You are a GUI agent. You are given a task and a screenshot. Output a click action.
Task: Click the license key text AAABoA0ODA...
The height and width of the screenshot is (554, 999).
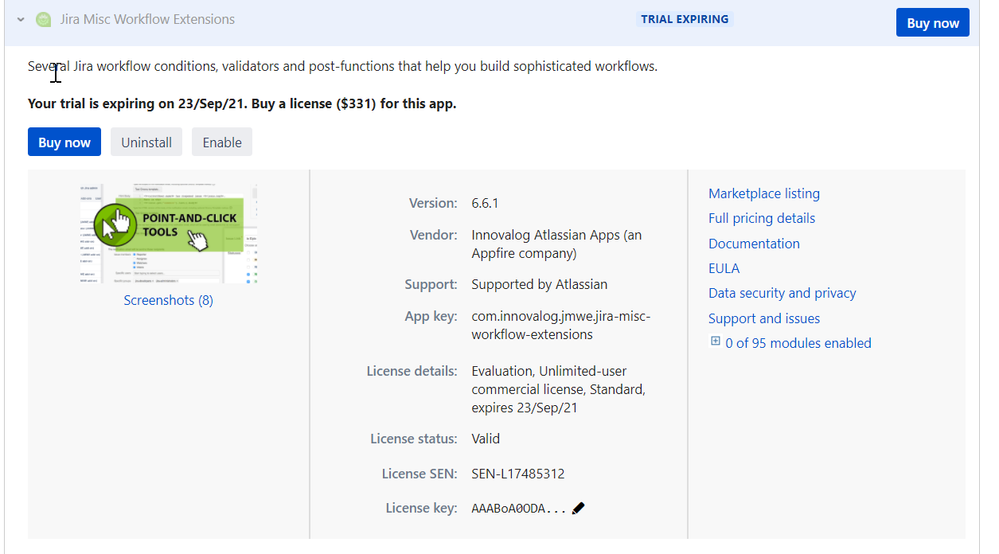(519, 508)
